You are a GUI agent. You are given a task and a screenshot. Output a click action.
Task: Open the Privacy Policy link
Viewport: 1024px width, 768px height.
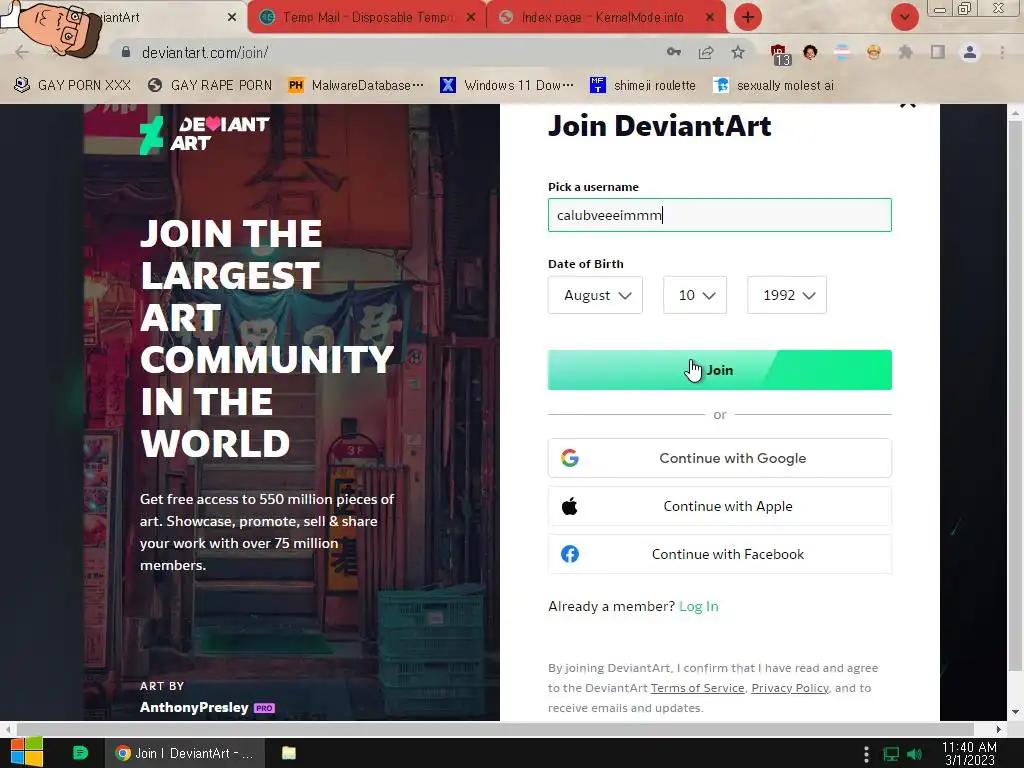(x=790, y=688)
